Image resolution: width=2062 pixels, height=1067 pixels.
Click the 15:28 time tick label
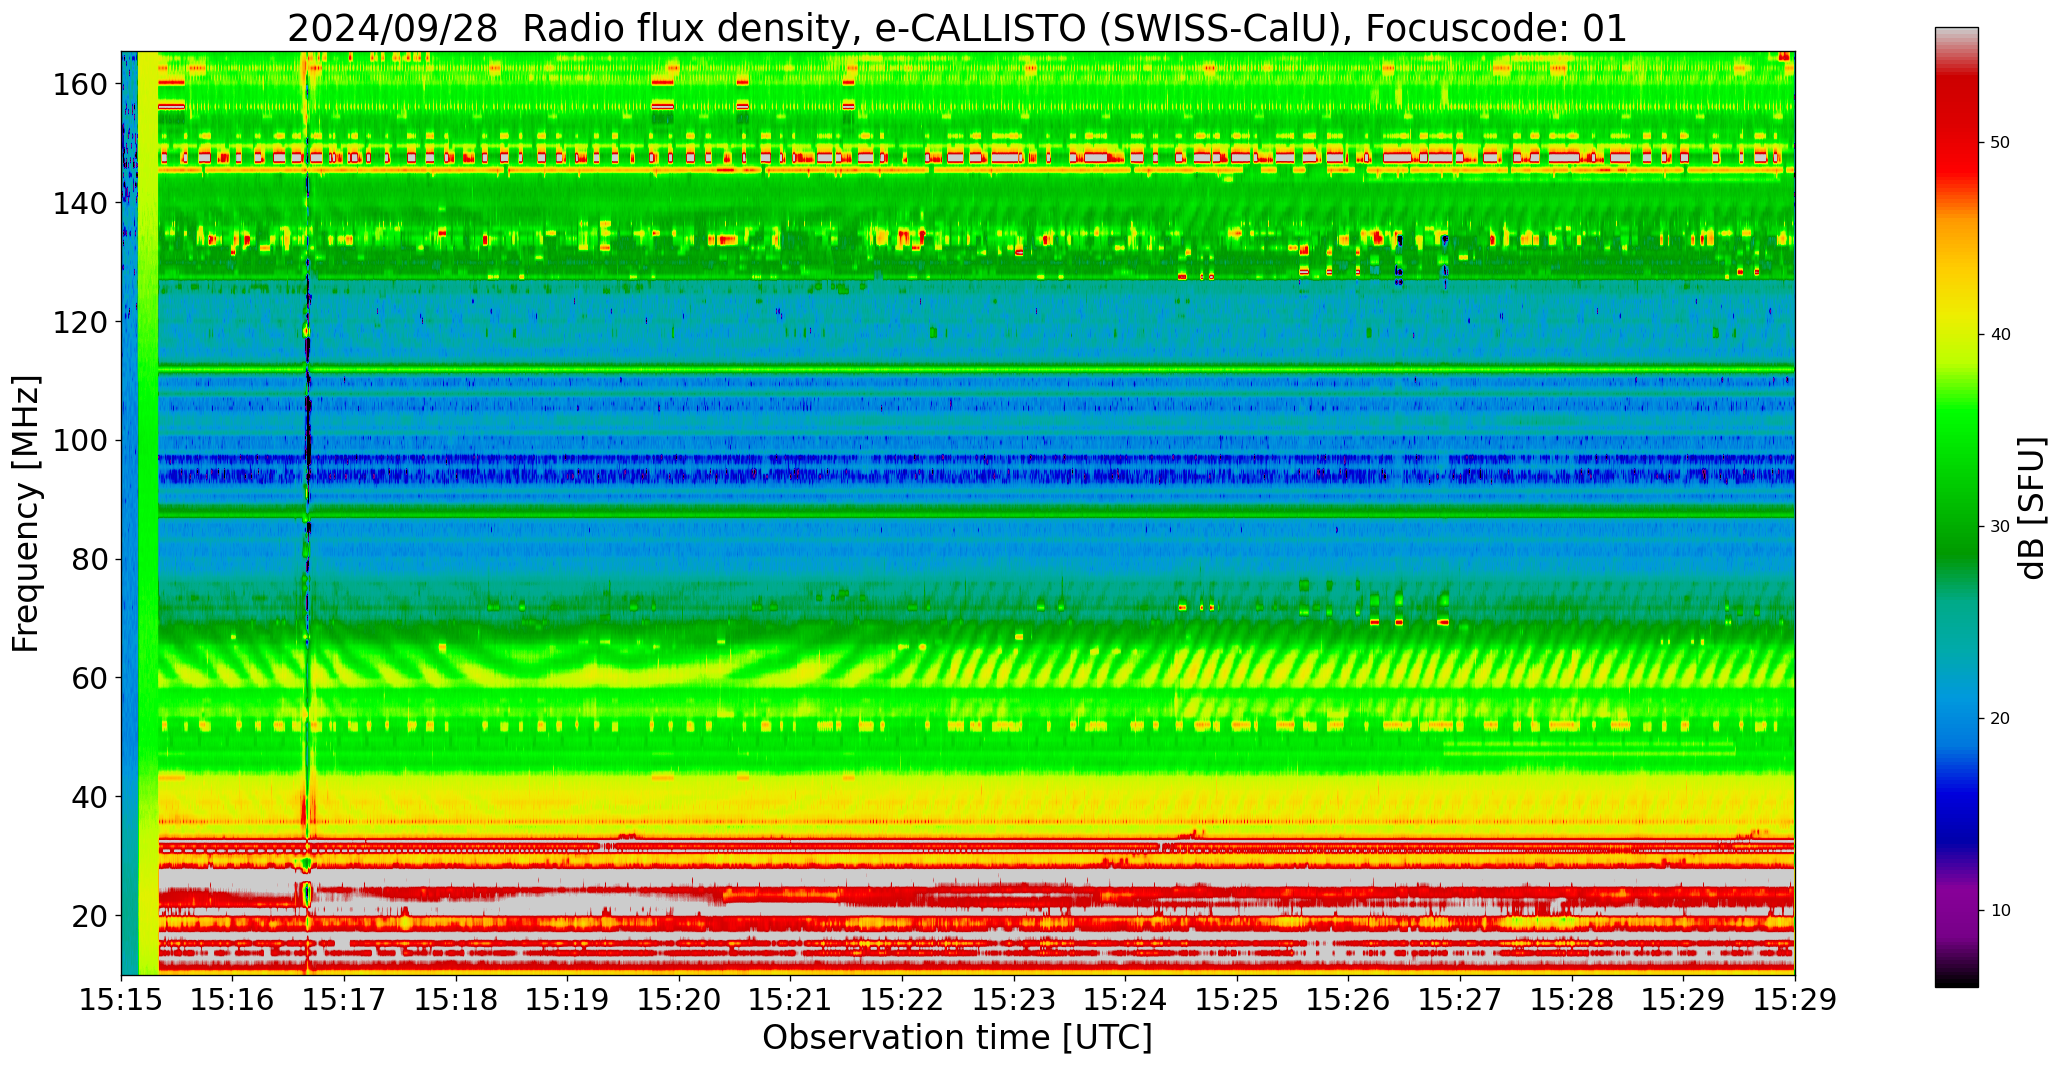click(1571, 1000)
